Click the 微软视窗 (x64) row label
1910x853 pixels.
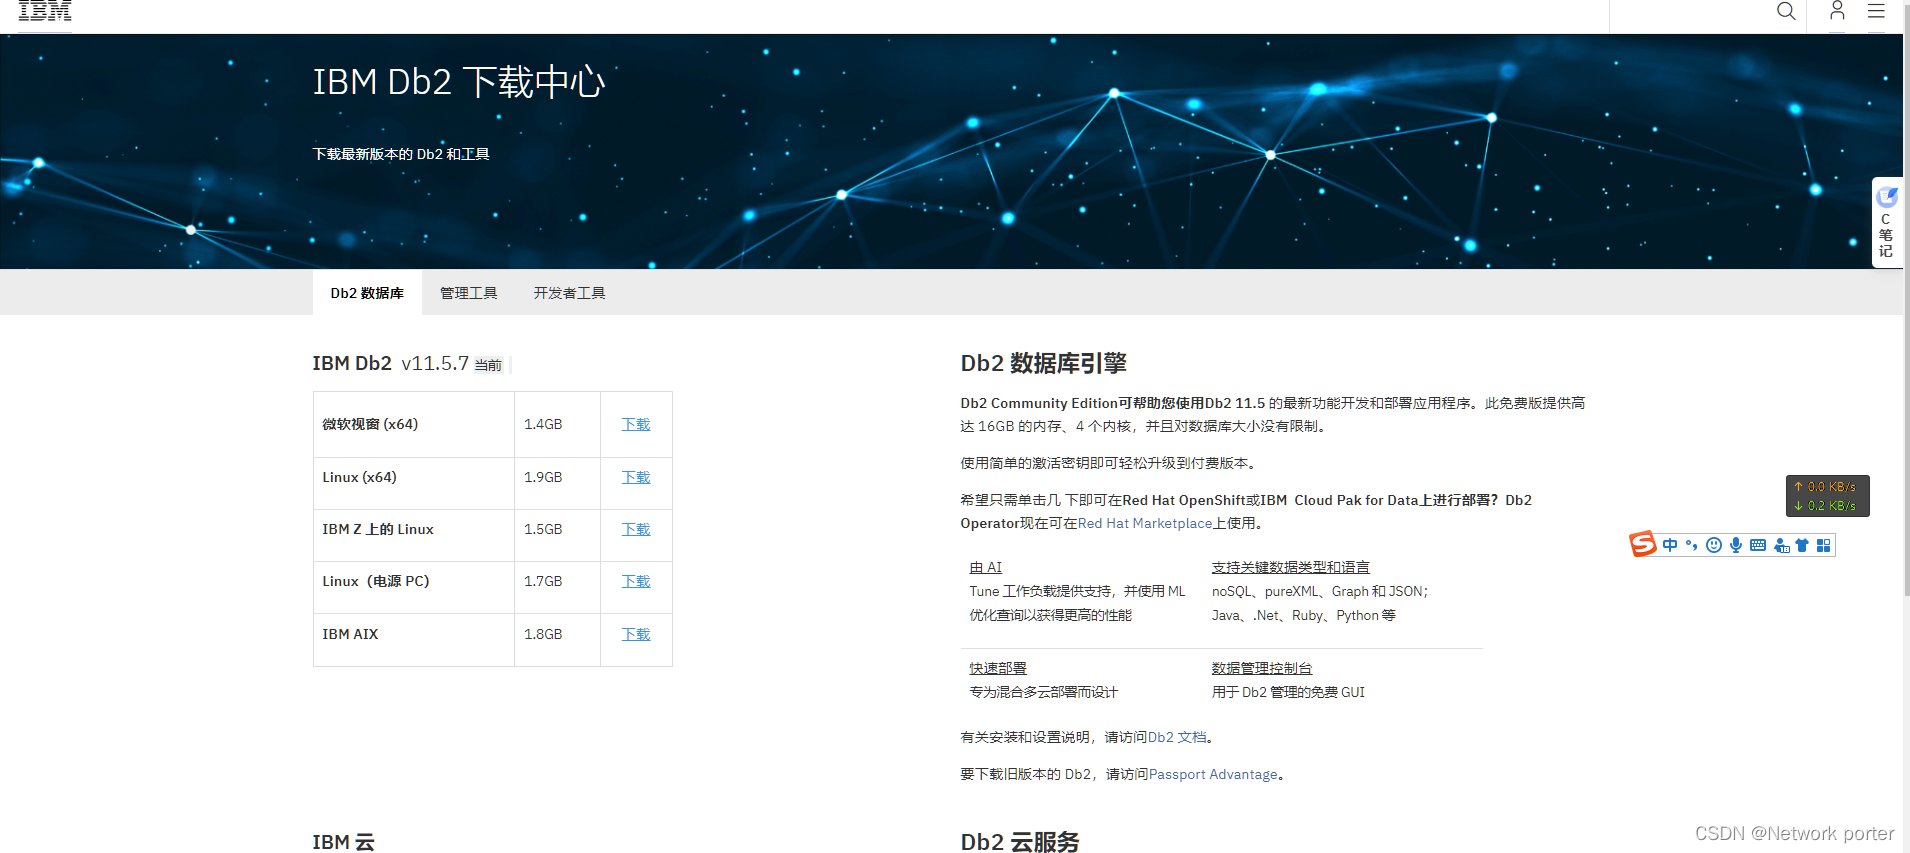click(370, 424)
